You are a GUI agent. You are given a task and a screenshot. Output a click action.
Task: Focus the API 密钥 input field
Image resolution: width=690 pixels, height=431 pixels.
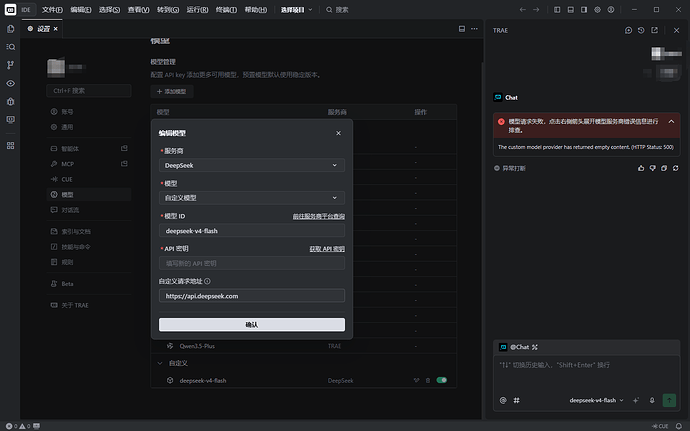(x=252, y=263)
